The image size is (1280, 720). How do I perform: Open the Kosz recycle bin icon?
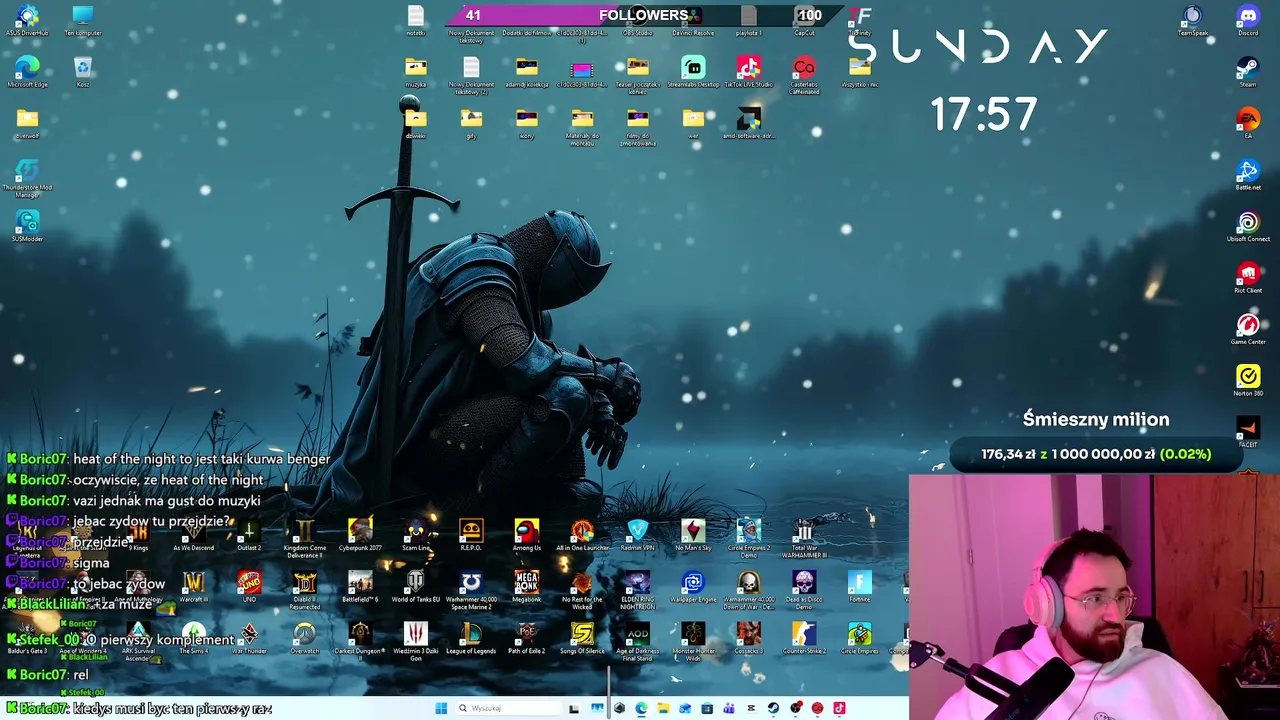83,72
